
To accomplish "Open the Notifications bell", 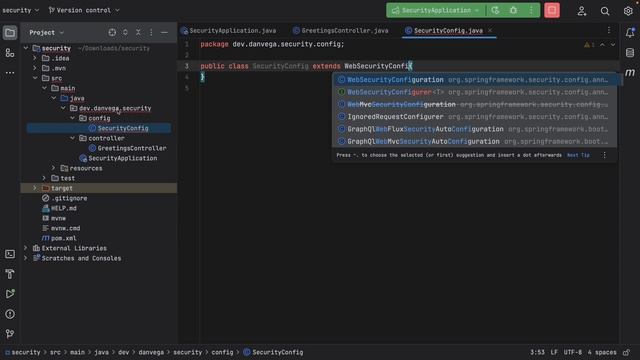I will coord(630,33).
